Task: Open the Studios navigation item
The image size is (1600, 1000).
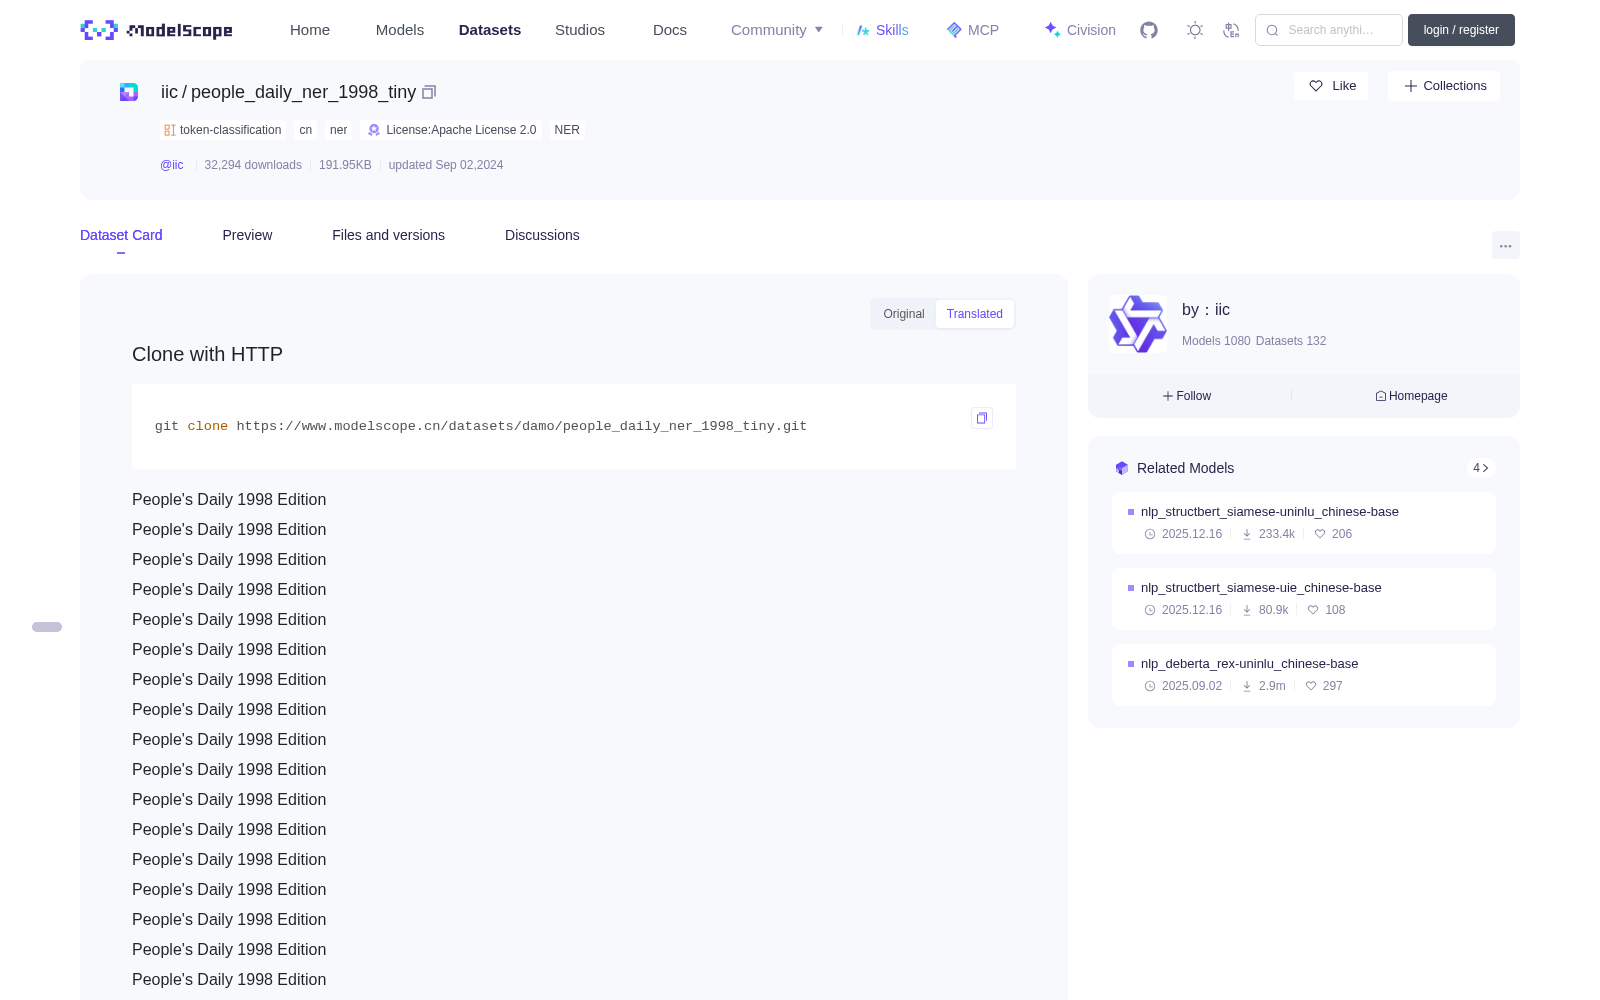Action: pos(580,30)
